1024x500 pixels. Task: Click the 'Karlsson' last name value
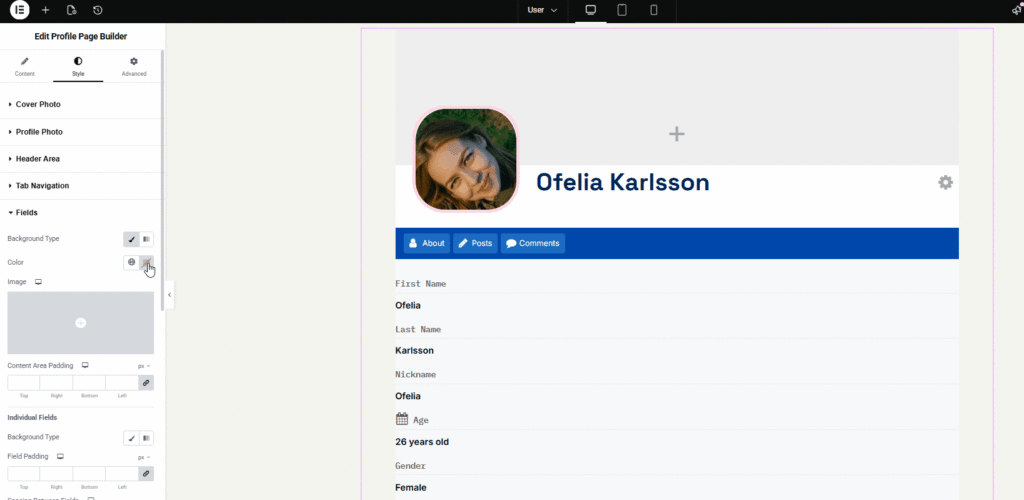pyautogui.click(x=415, y=351)
